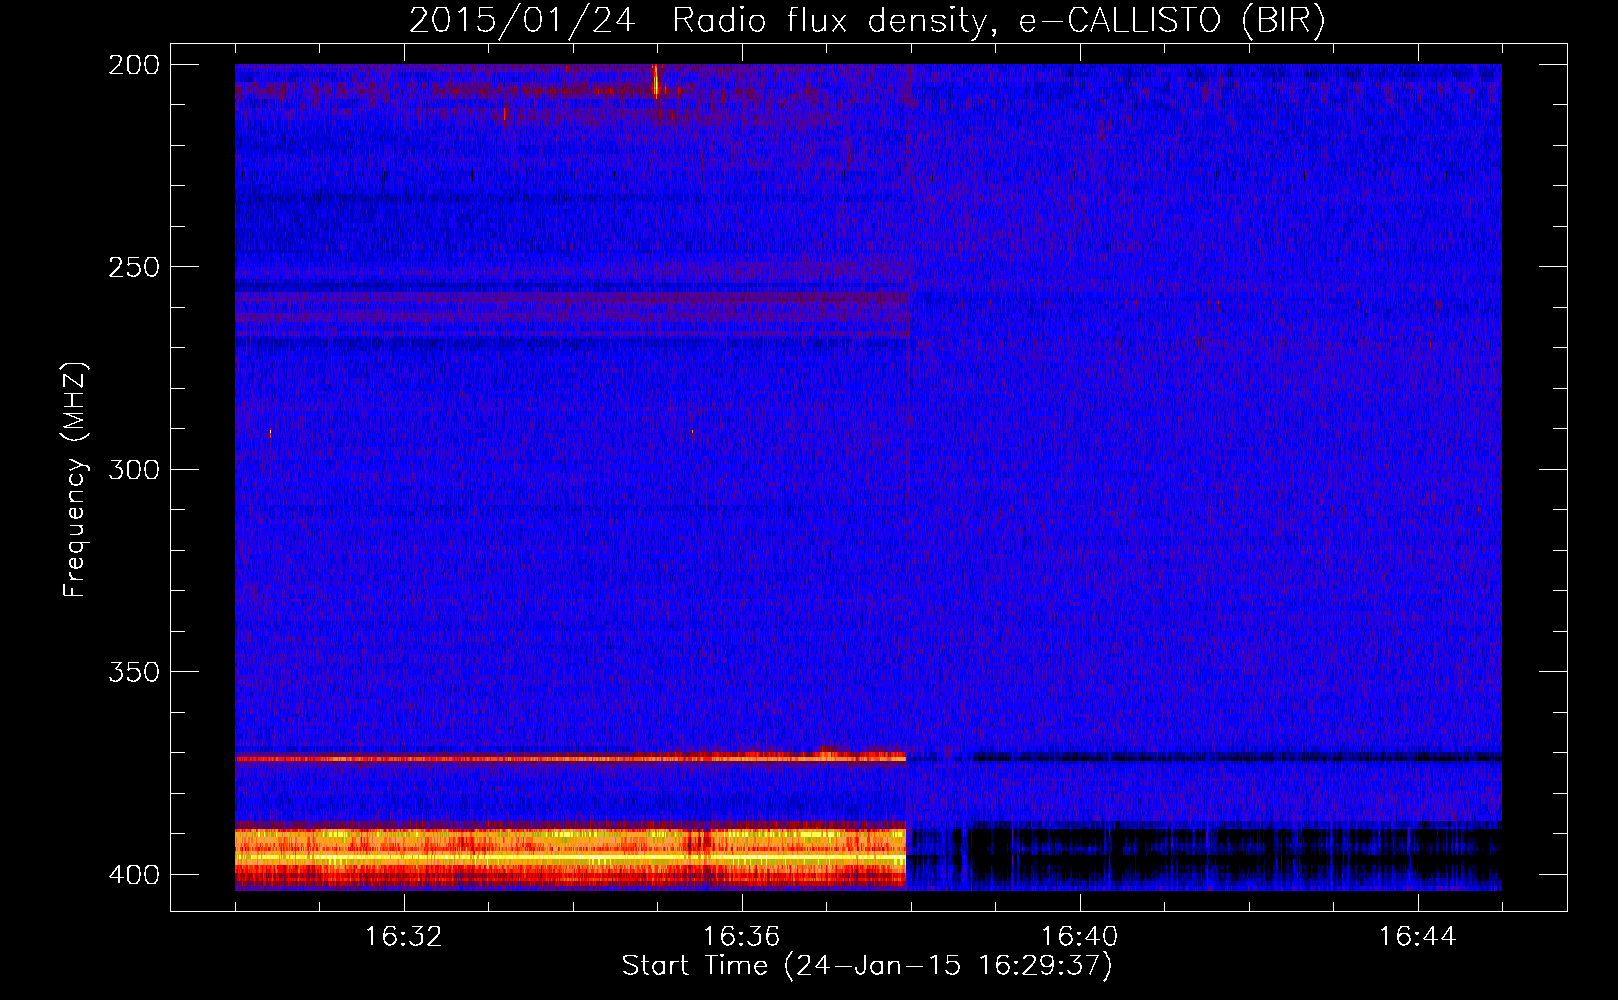Viewport: 1618px width, 1000px height.
Task: Select the 16:36 time tick label
Action: pyautogui.click(x=742, y=937)
